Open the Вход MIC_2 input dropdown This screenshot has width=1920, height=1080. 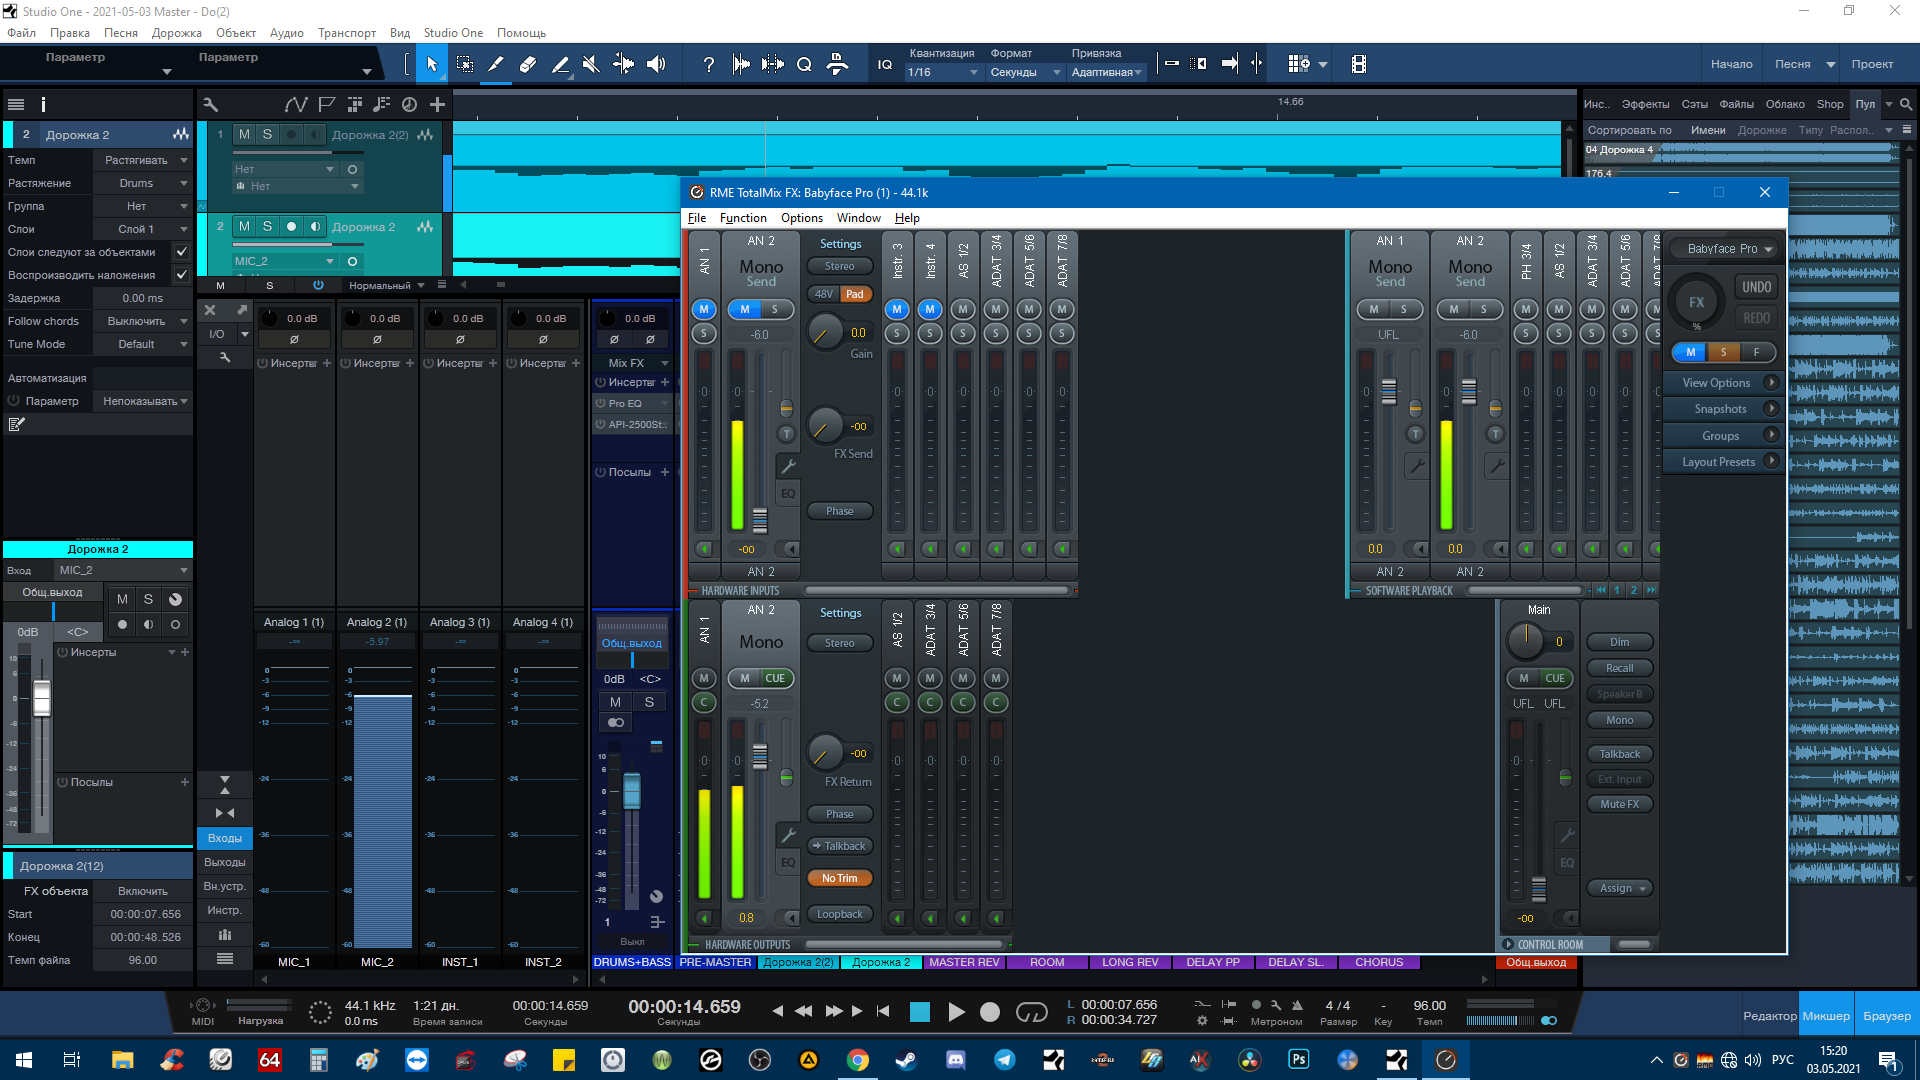click(122, 570)
